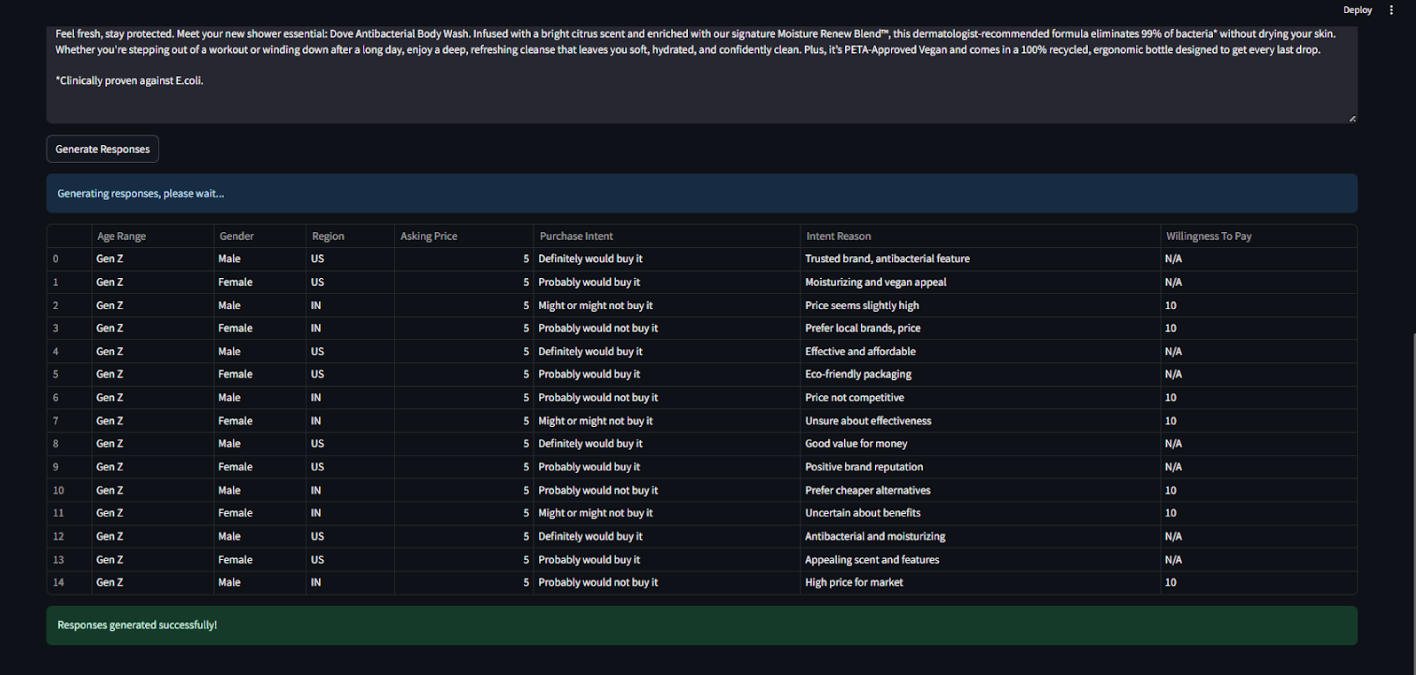Select cell 'Uncertain about benefits'

980,513
